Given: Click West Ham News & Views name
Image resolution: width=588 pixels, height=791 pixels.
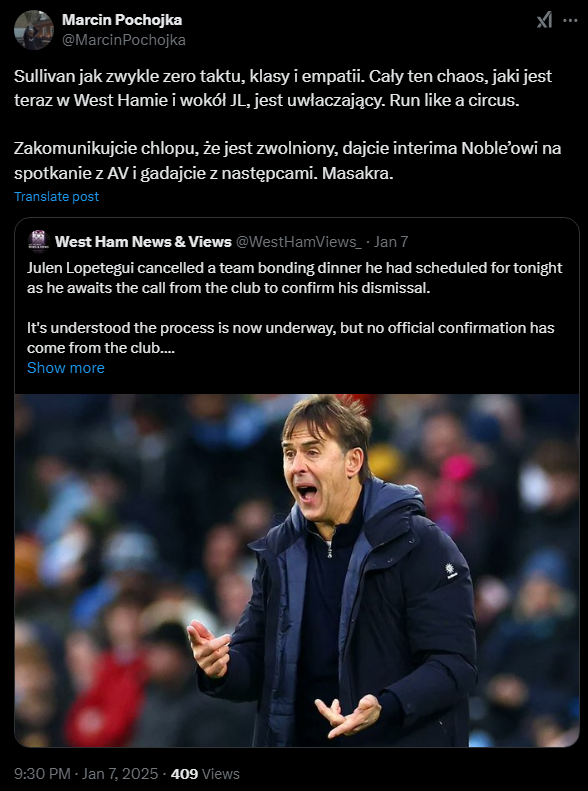Looking at the screenshot, I should coord(143,242).
